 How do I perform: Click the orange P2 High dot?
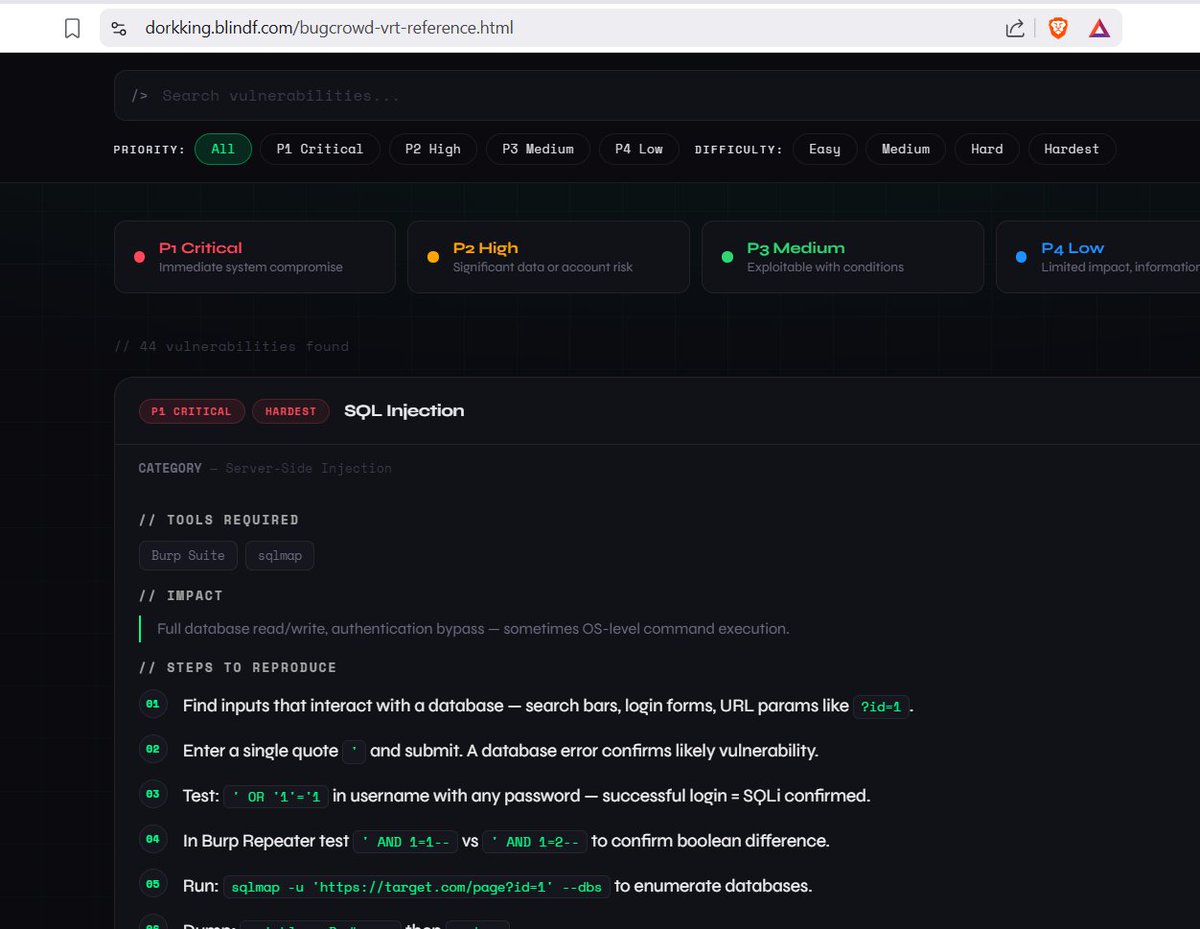[x=434, y=257]
